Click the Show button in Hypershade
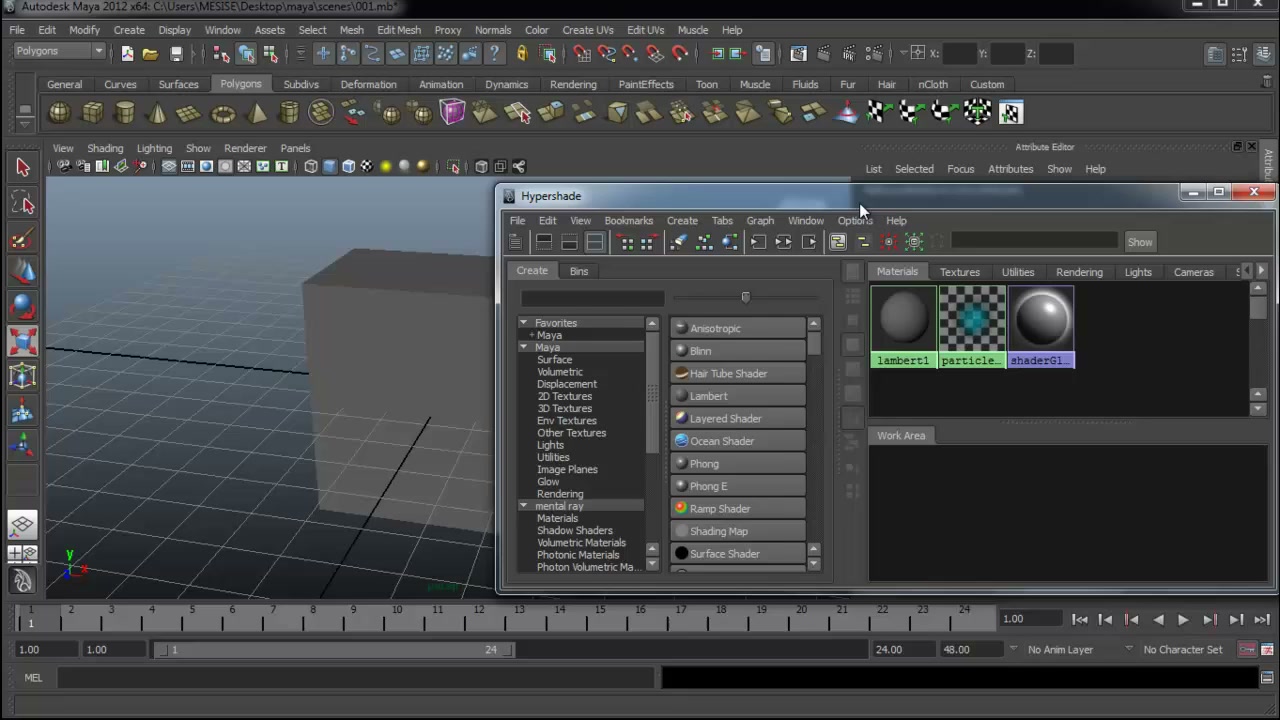This screenshot has height=720, width=1280. tap(1140, 242)
